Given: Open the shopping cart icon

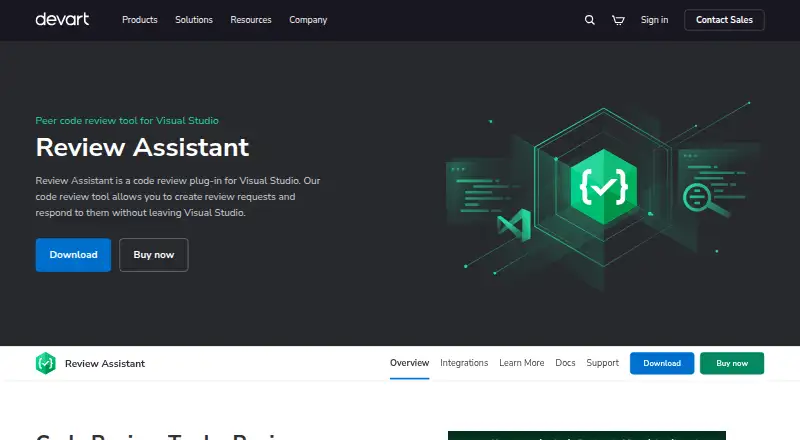Looking at the screenshot, I should coord(618,20).
